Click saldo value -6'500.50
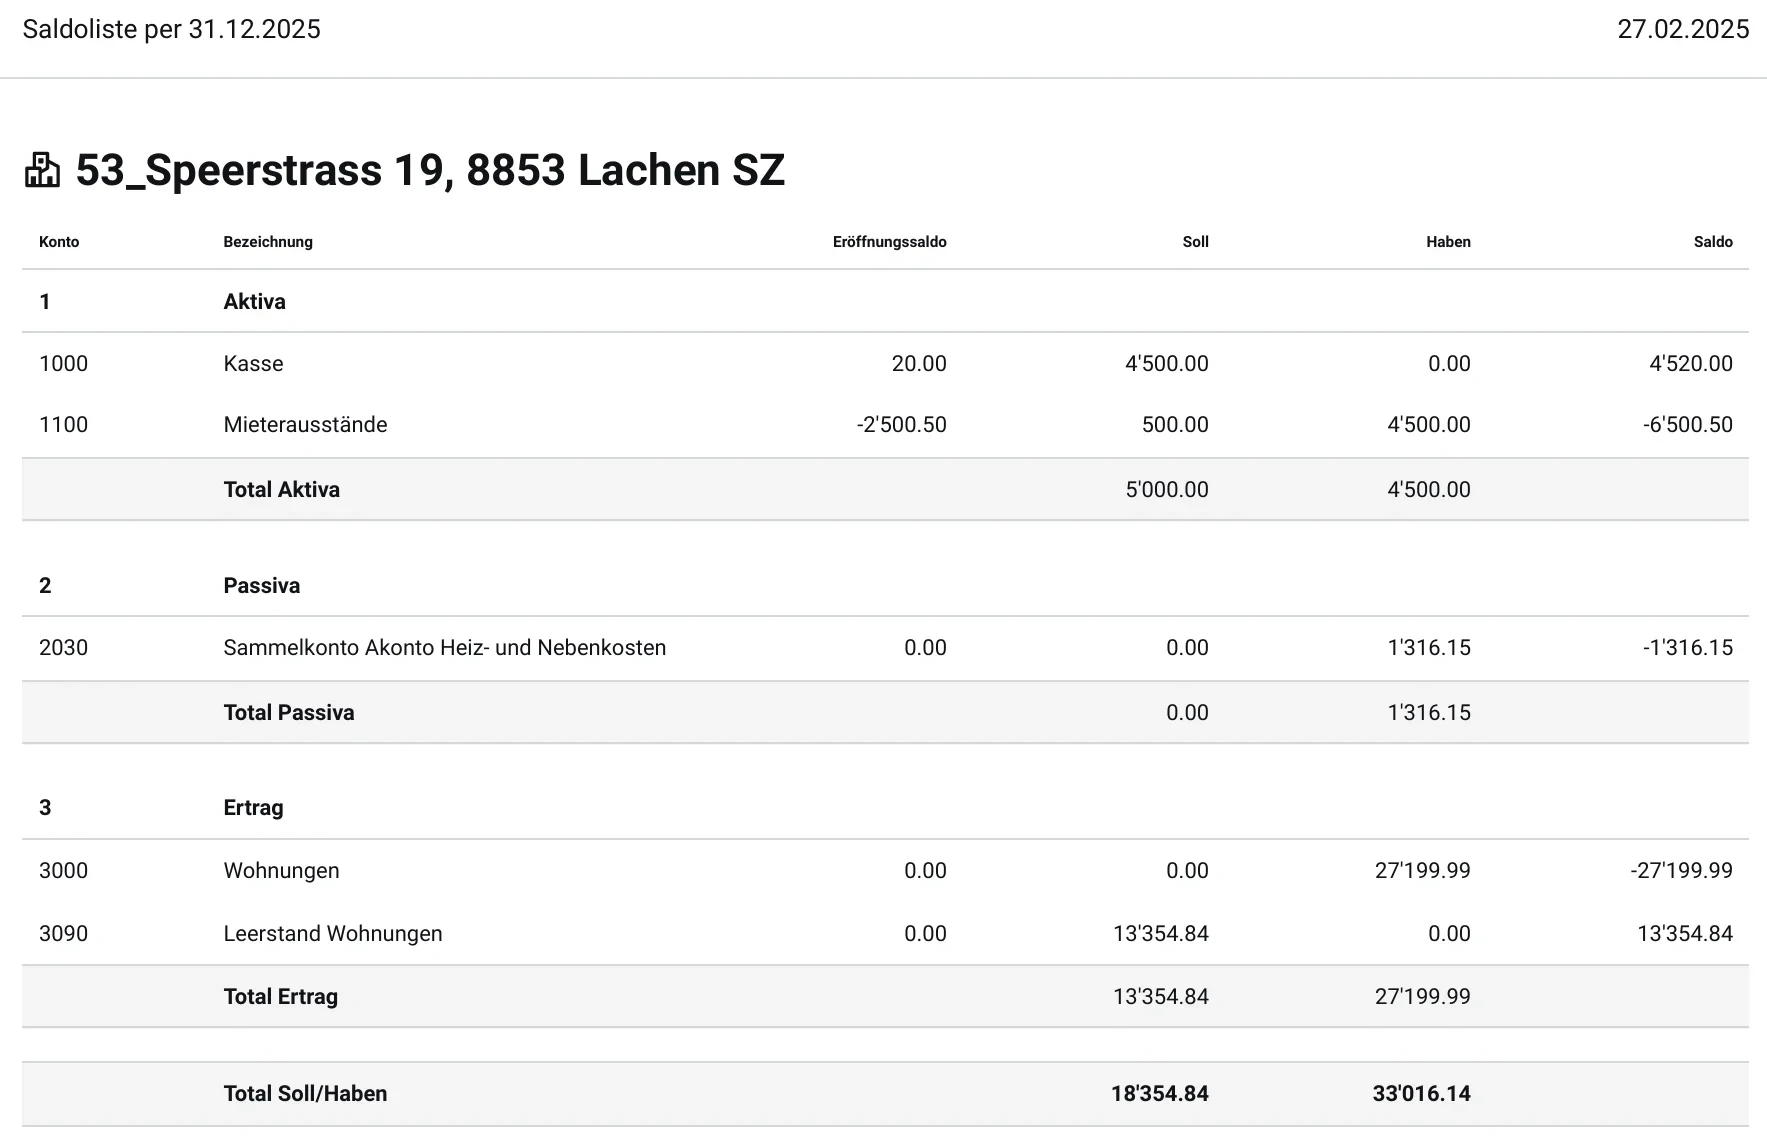The image size is (1767, 1137). (1687, 425)
